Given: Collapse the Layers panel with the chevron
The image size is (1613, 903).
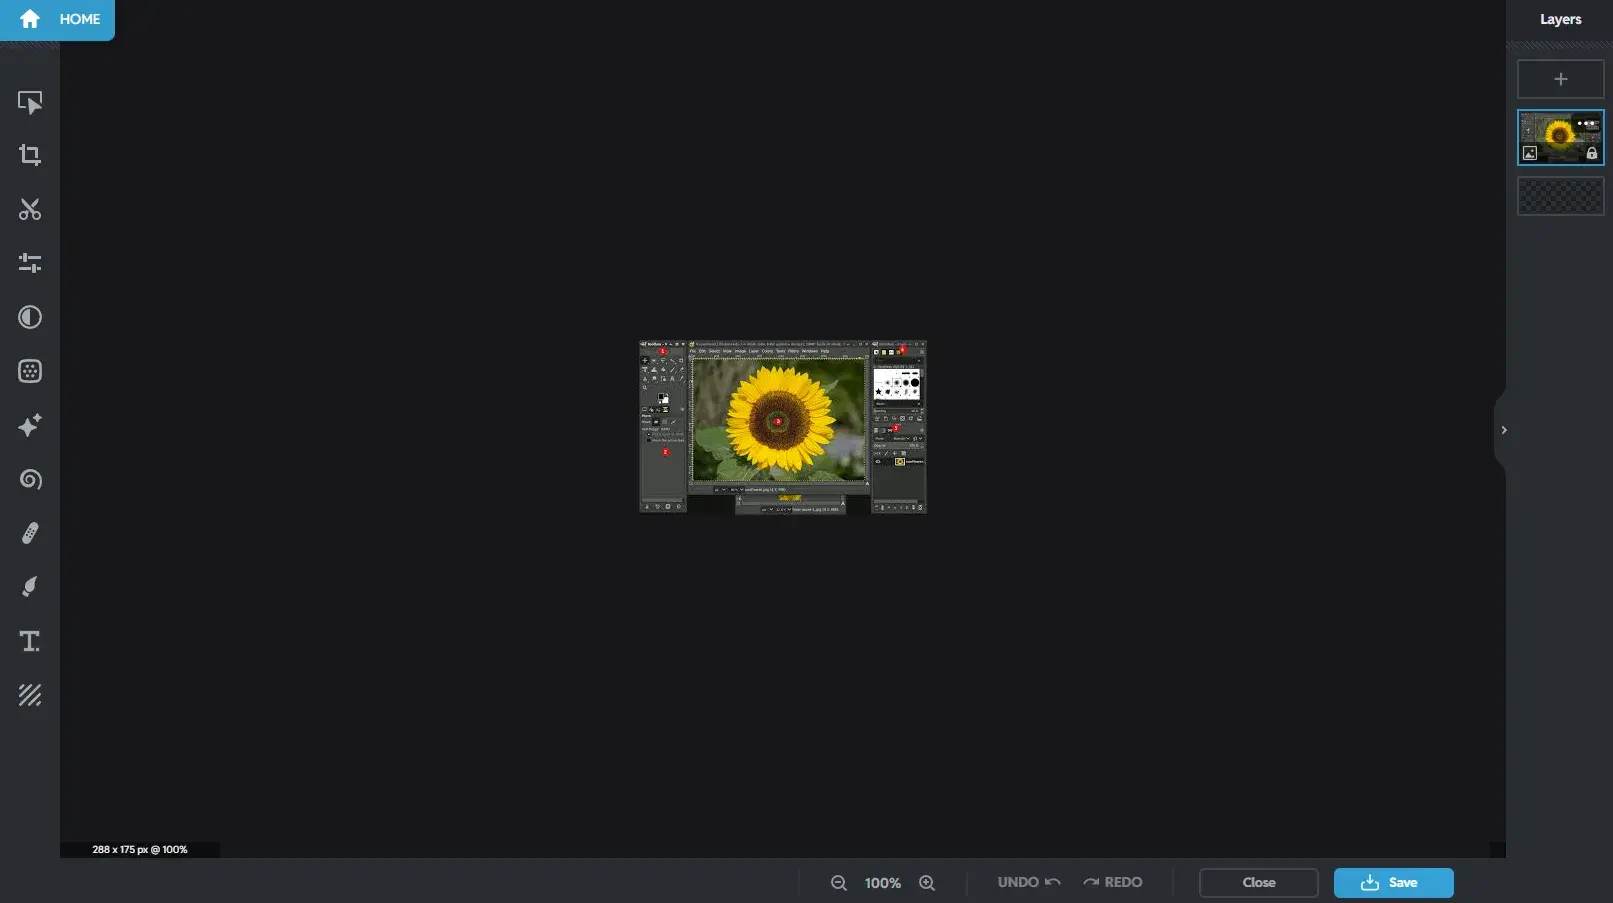Looking at the screenshot, I should tap(1503, 430).
